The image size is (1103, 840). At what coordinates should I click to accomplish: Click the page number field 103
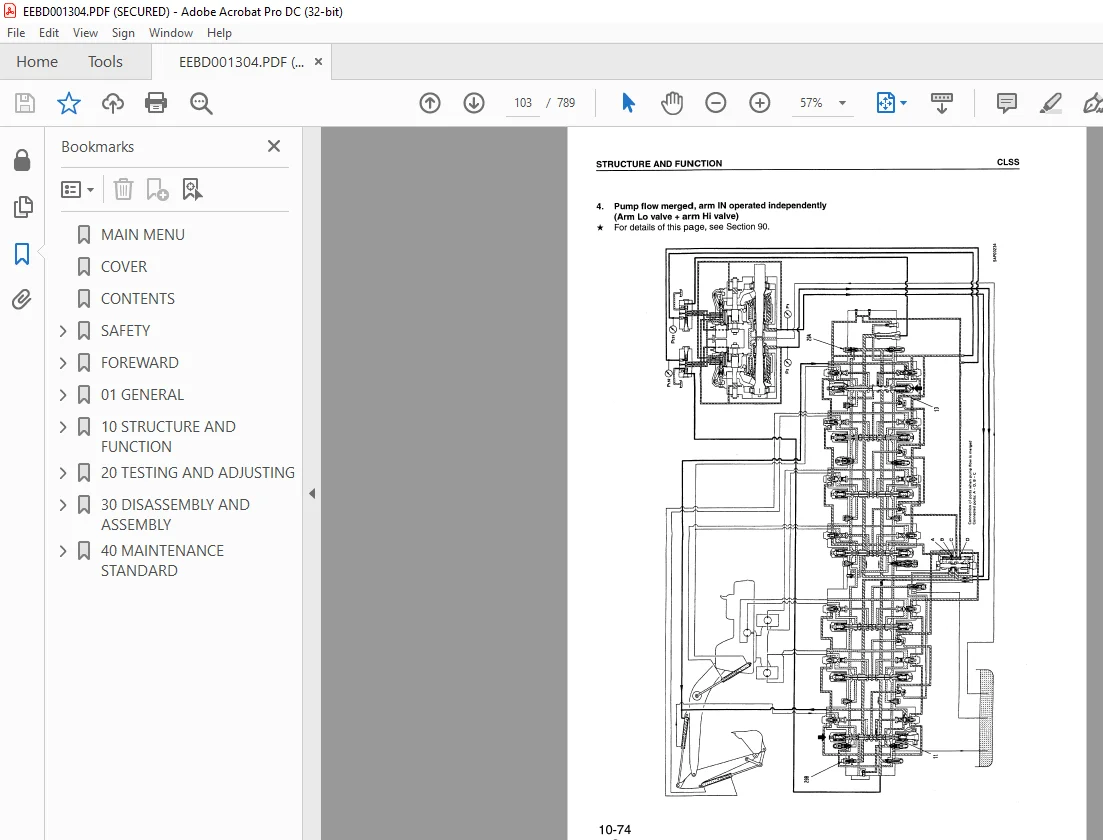click(523, 103)
